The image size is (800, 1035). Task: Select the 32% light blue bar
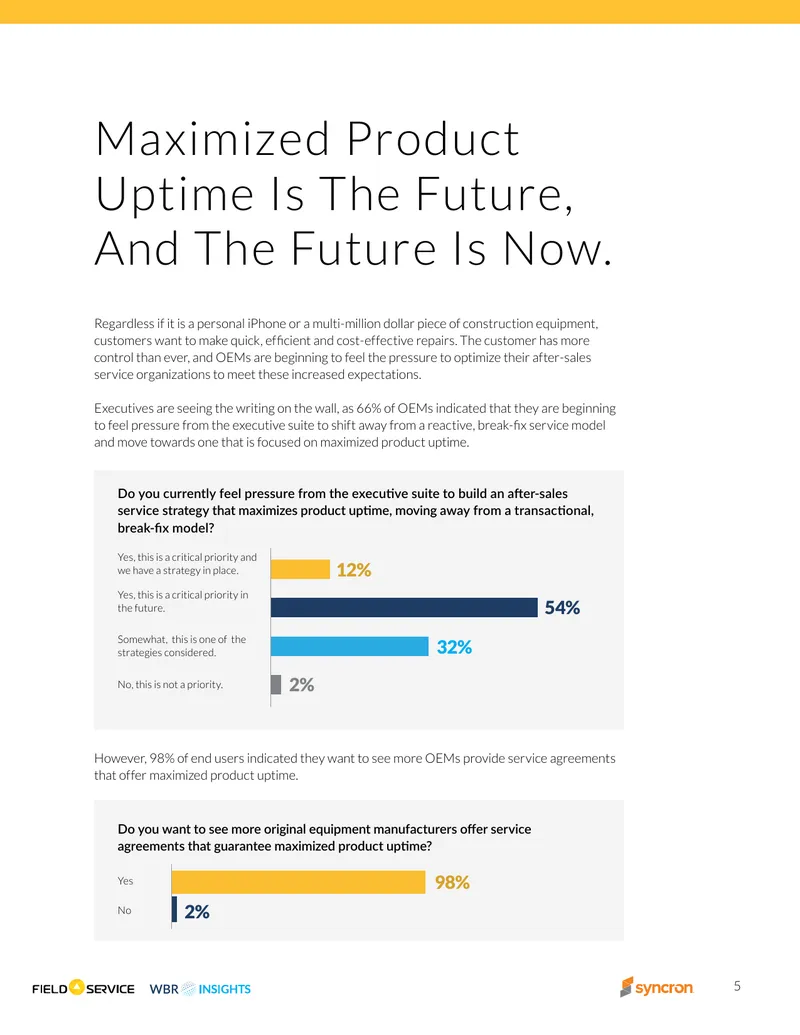[x=350, y=646]
